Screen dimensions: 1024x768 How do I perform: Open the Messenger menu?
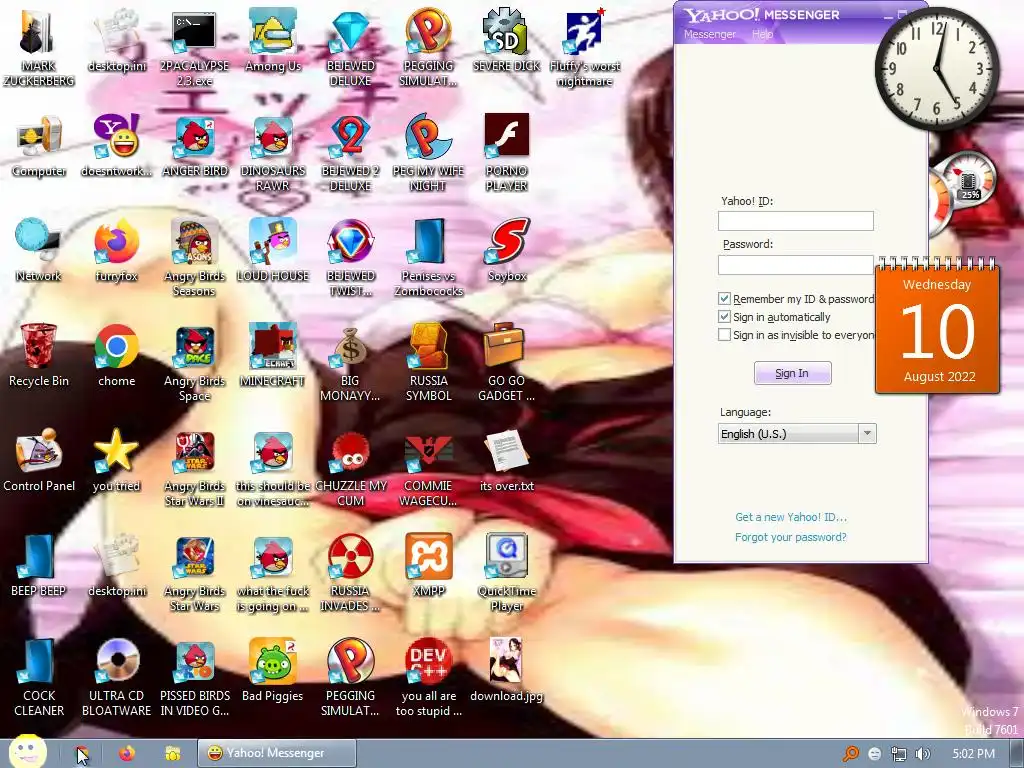709,34
